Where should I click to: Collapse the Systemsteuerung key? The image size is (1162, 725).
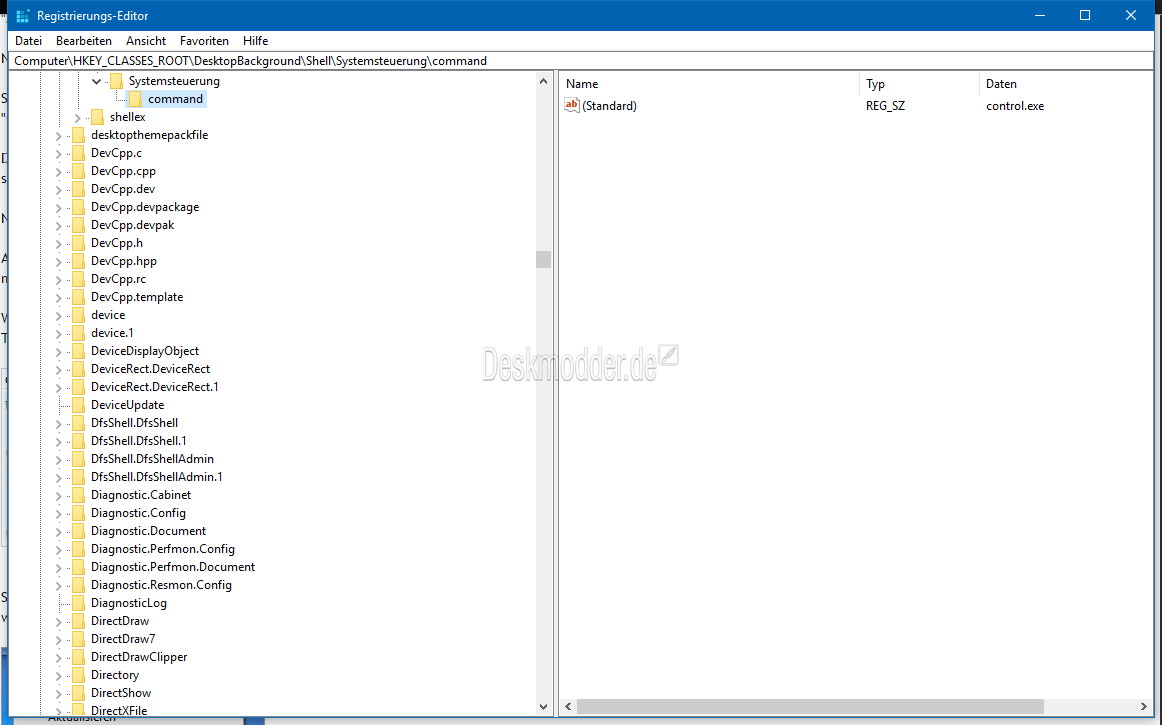click(96, 81)
